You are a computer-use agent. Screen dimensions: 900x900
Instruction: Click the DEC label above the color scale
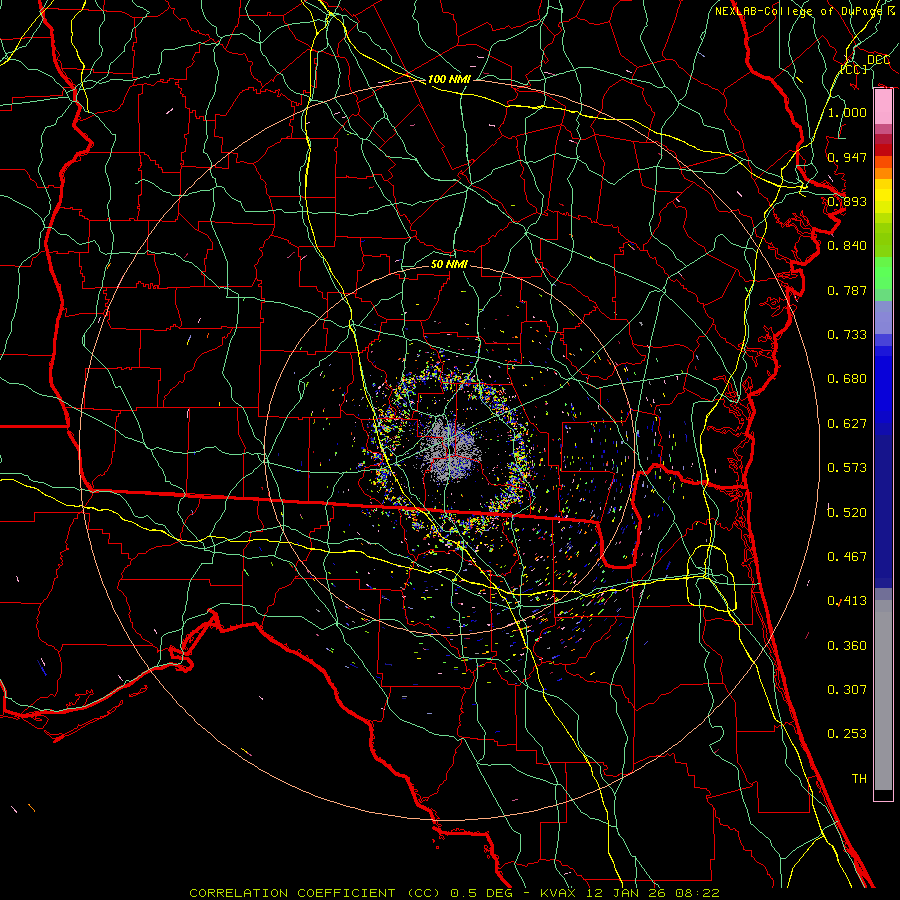[877, 60]
